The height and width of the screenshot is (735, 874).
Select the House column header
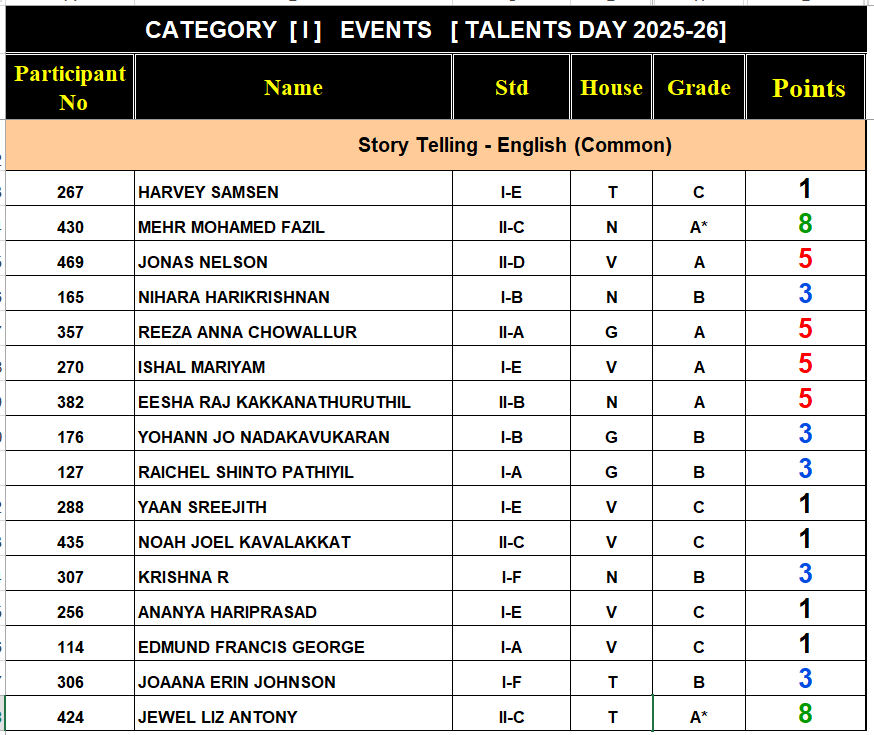[611, 87]
